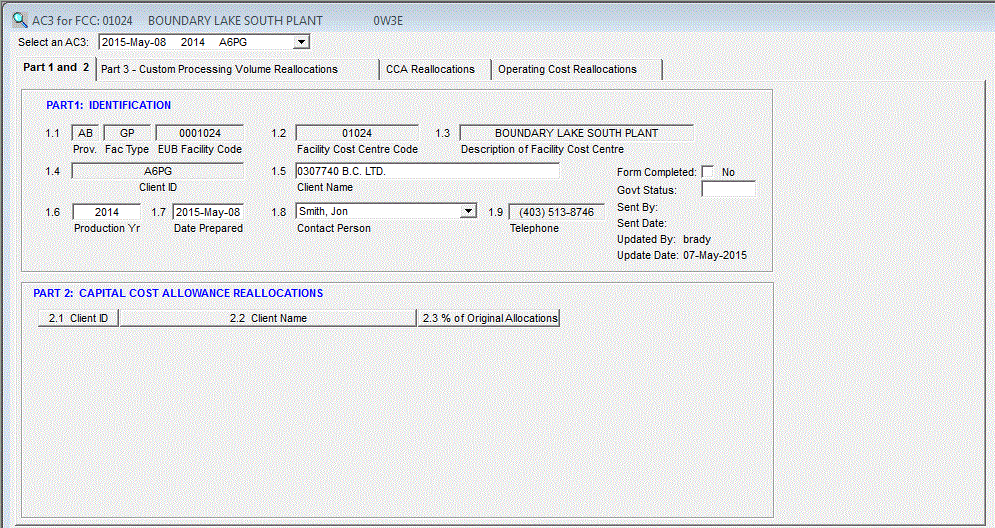Select the Operating Cost Reallocations tab
Viewport: 995px width, 528px height.
tap(567, 69)
